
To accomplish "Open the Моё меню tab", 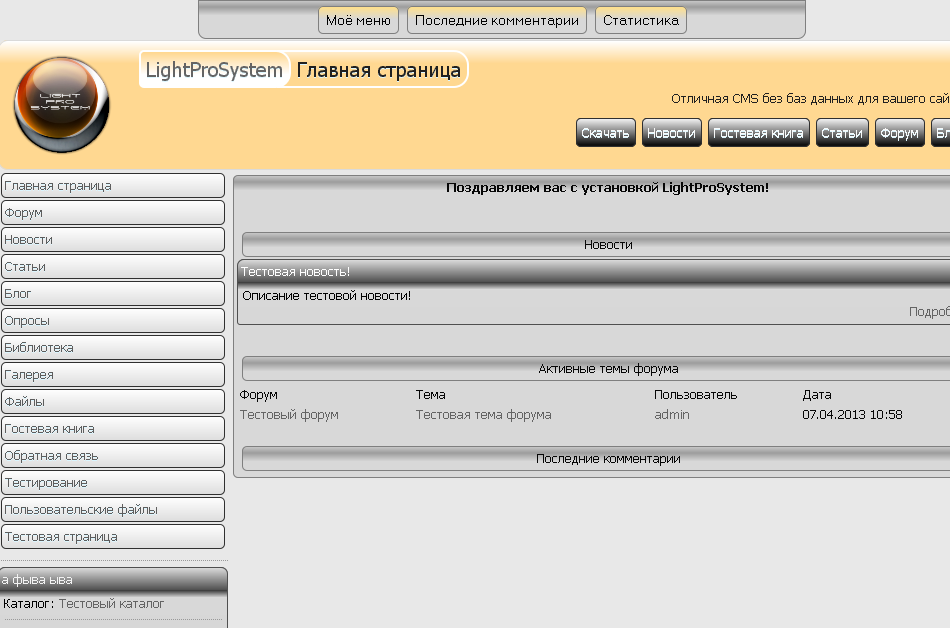I will [358, 21].
